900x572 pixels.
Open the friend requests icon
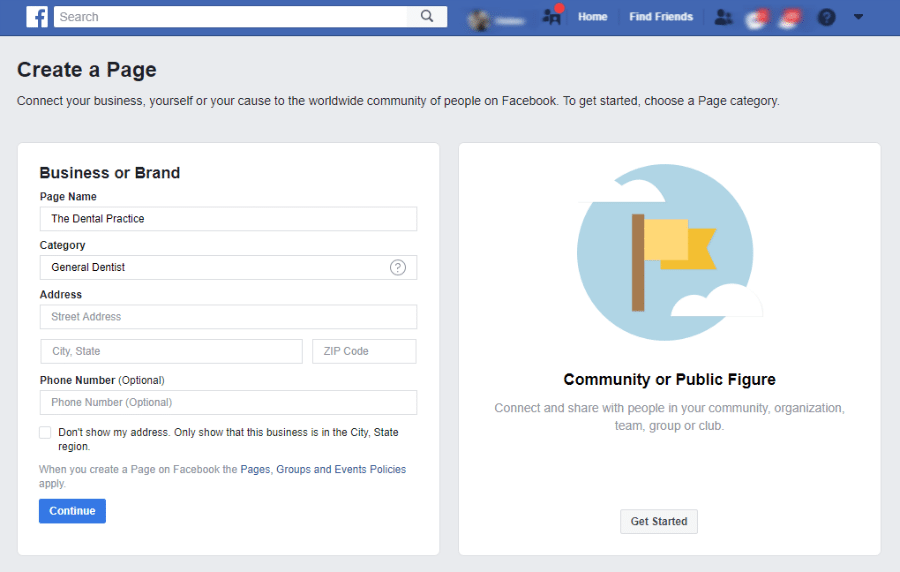coord(724,17)
